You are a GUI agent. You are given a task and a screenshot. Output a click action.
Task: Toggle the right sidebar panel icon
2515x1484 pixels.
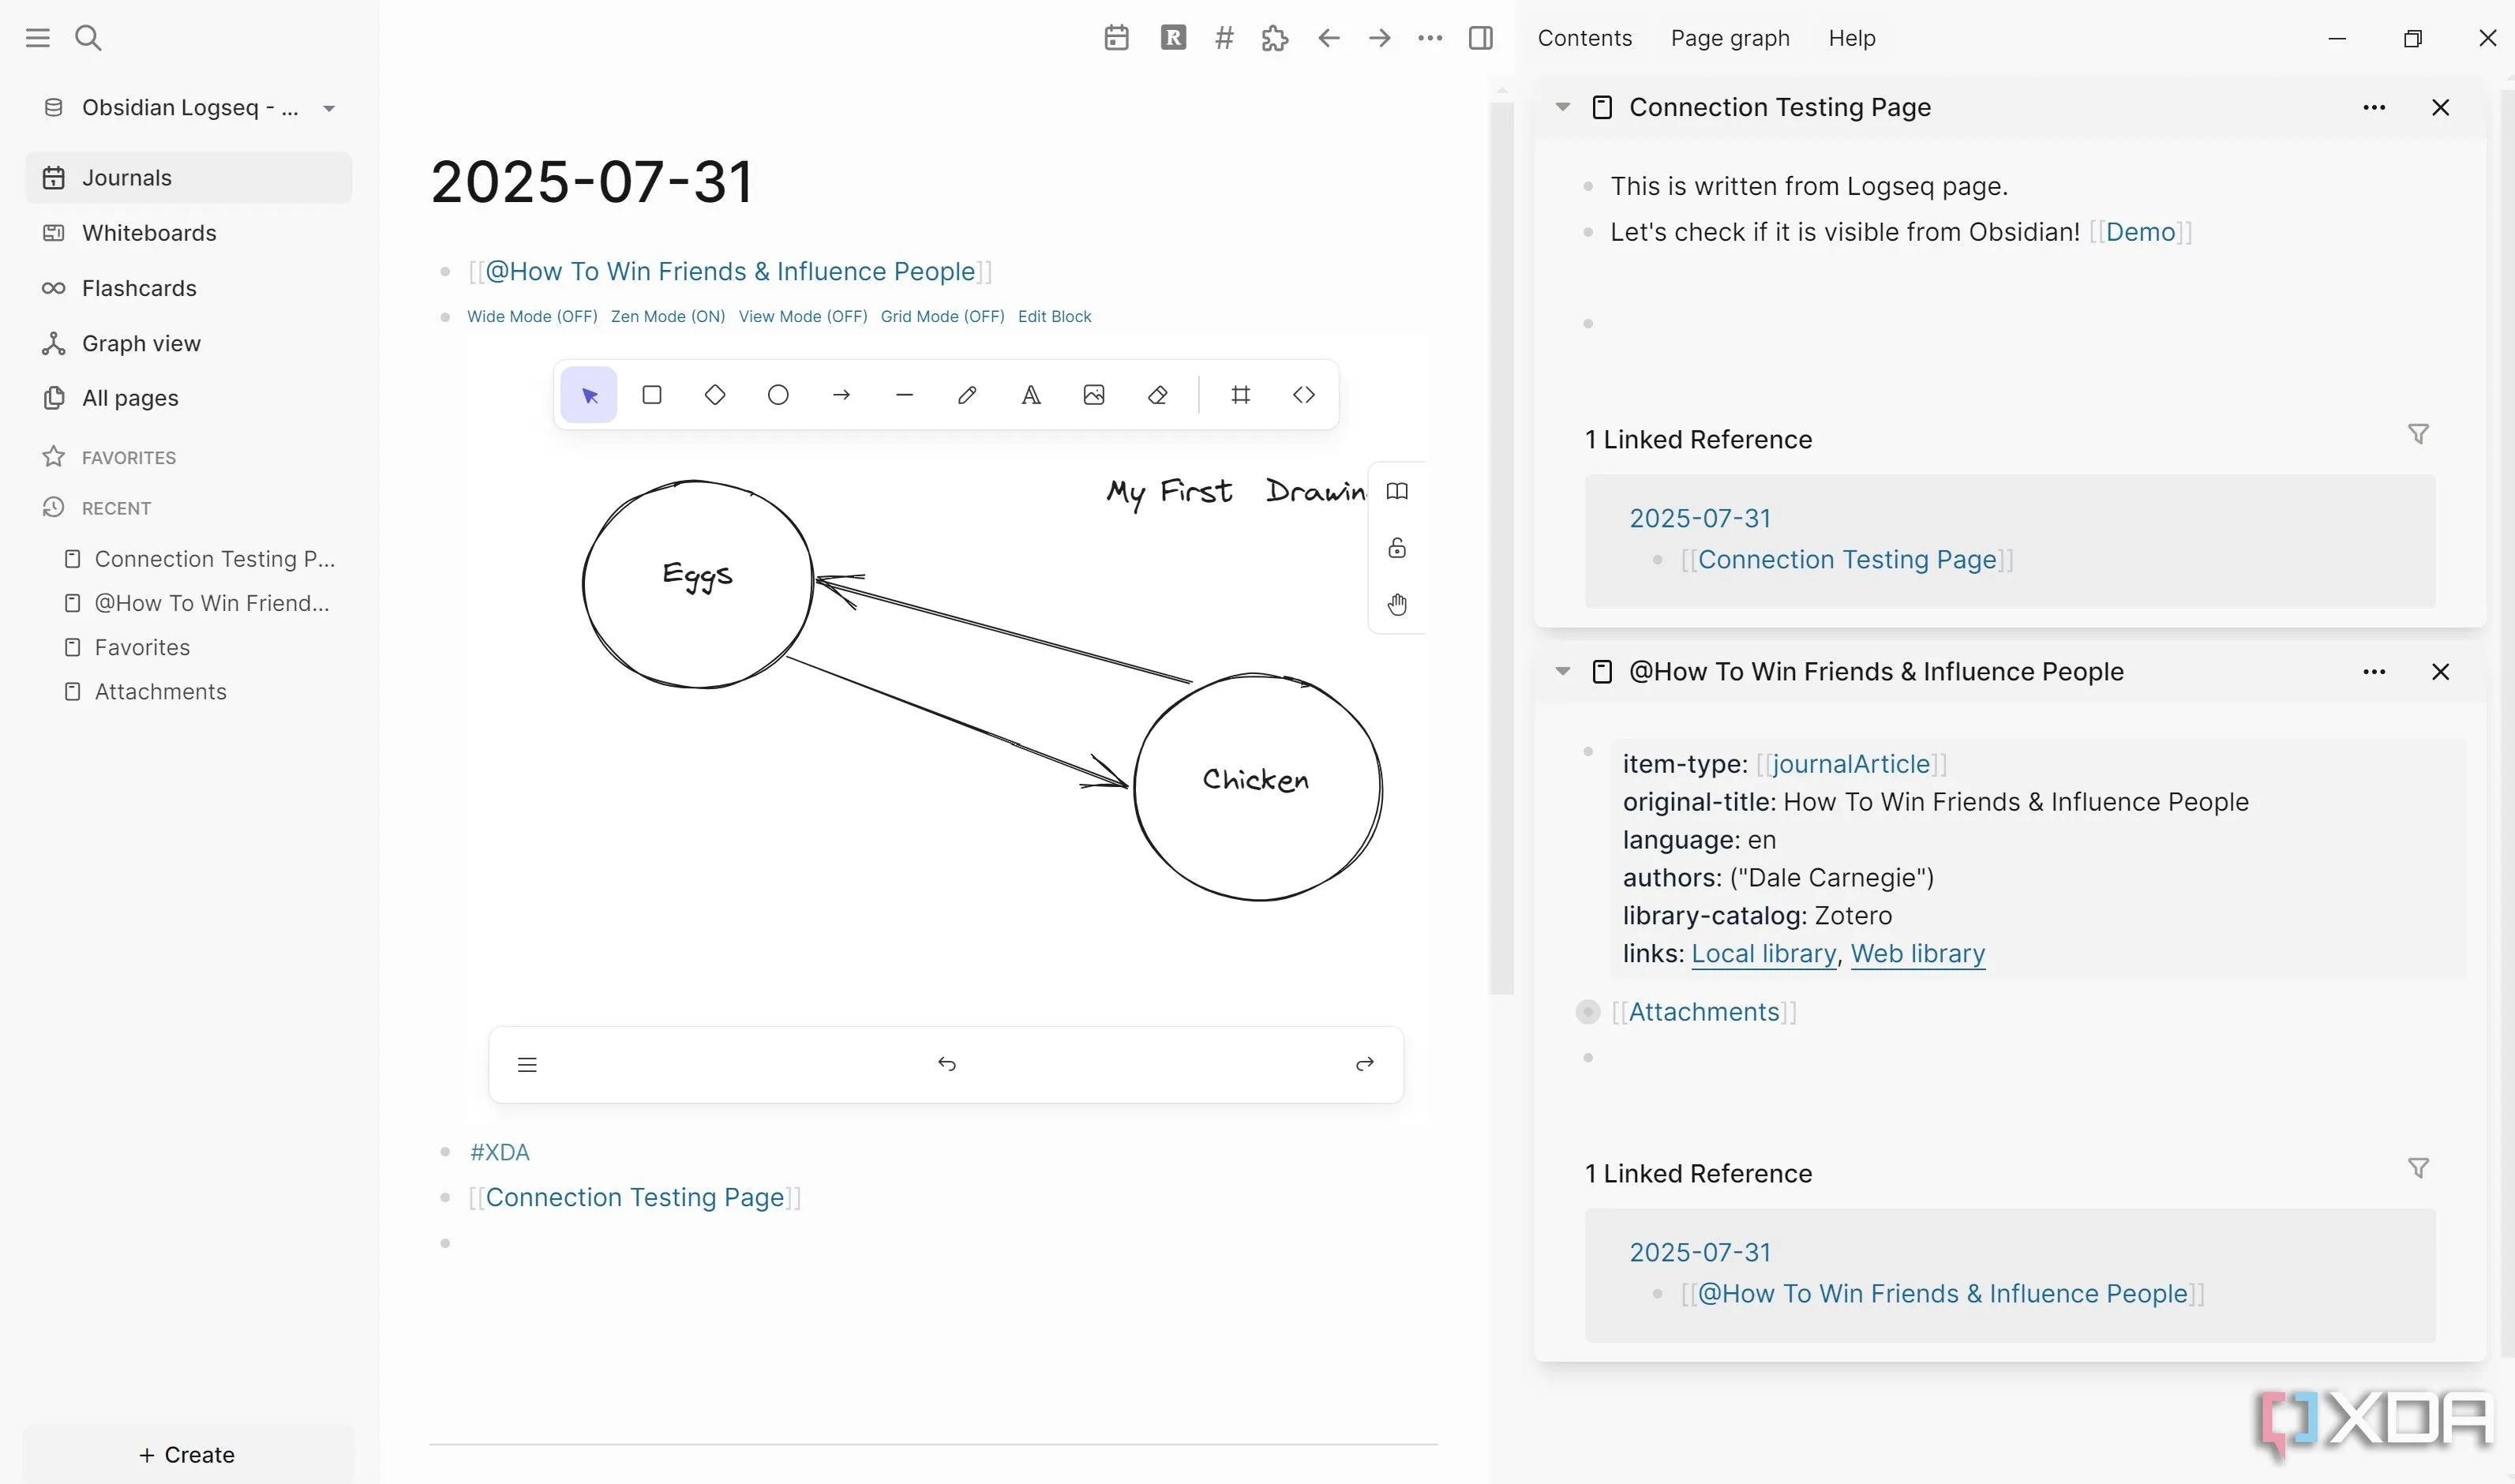coord(1481,38)
